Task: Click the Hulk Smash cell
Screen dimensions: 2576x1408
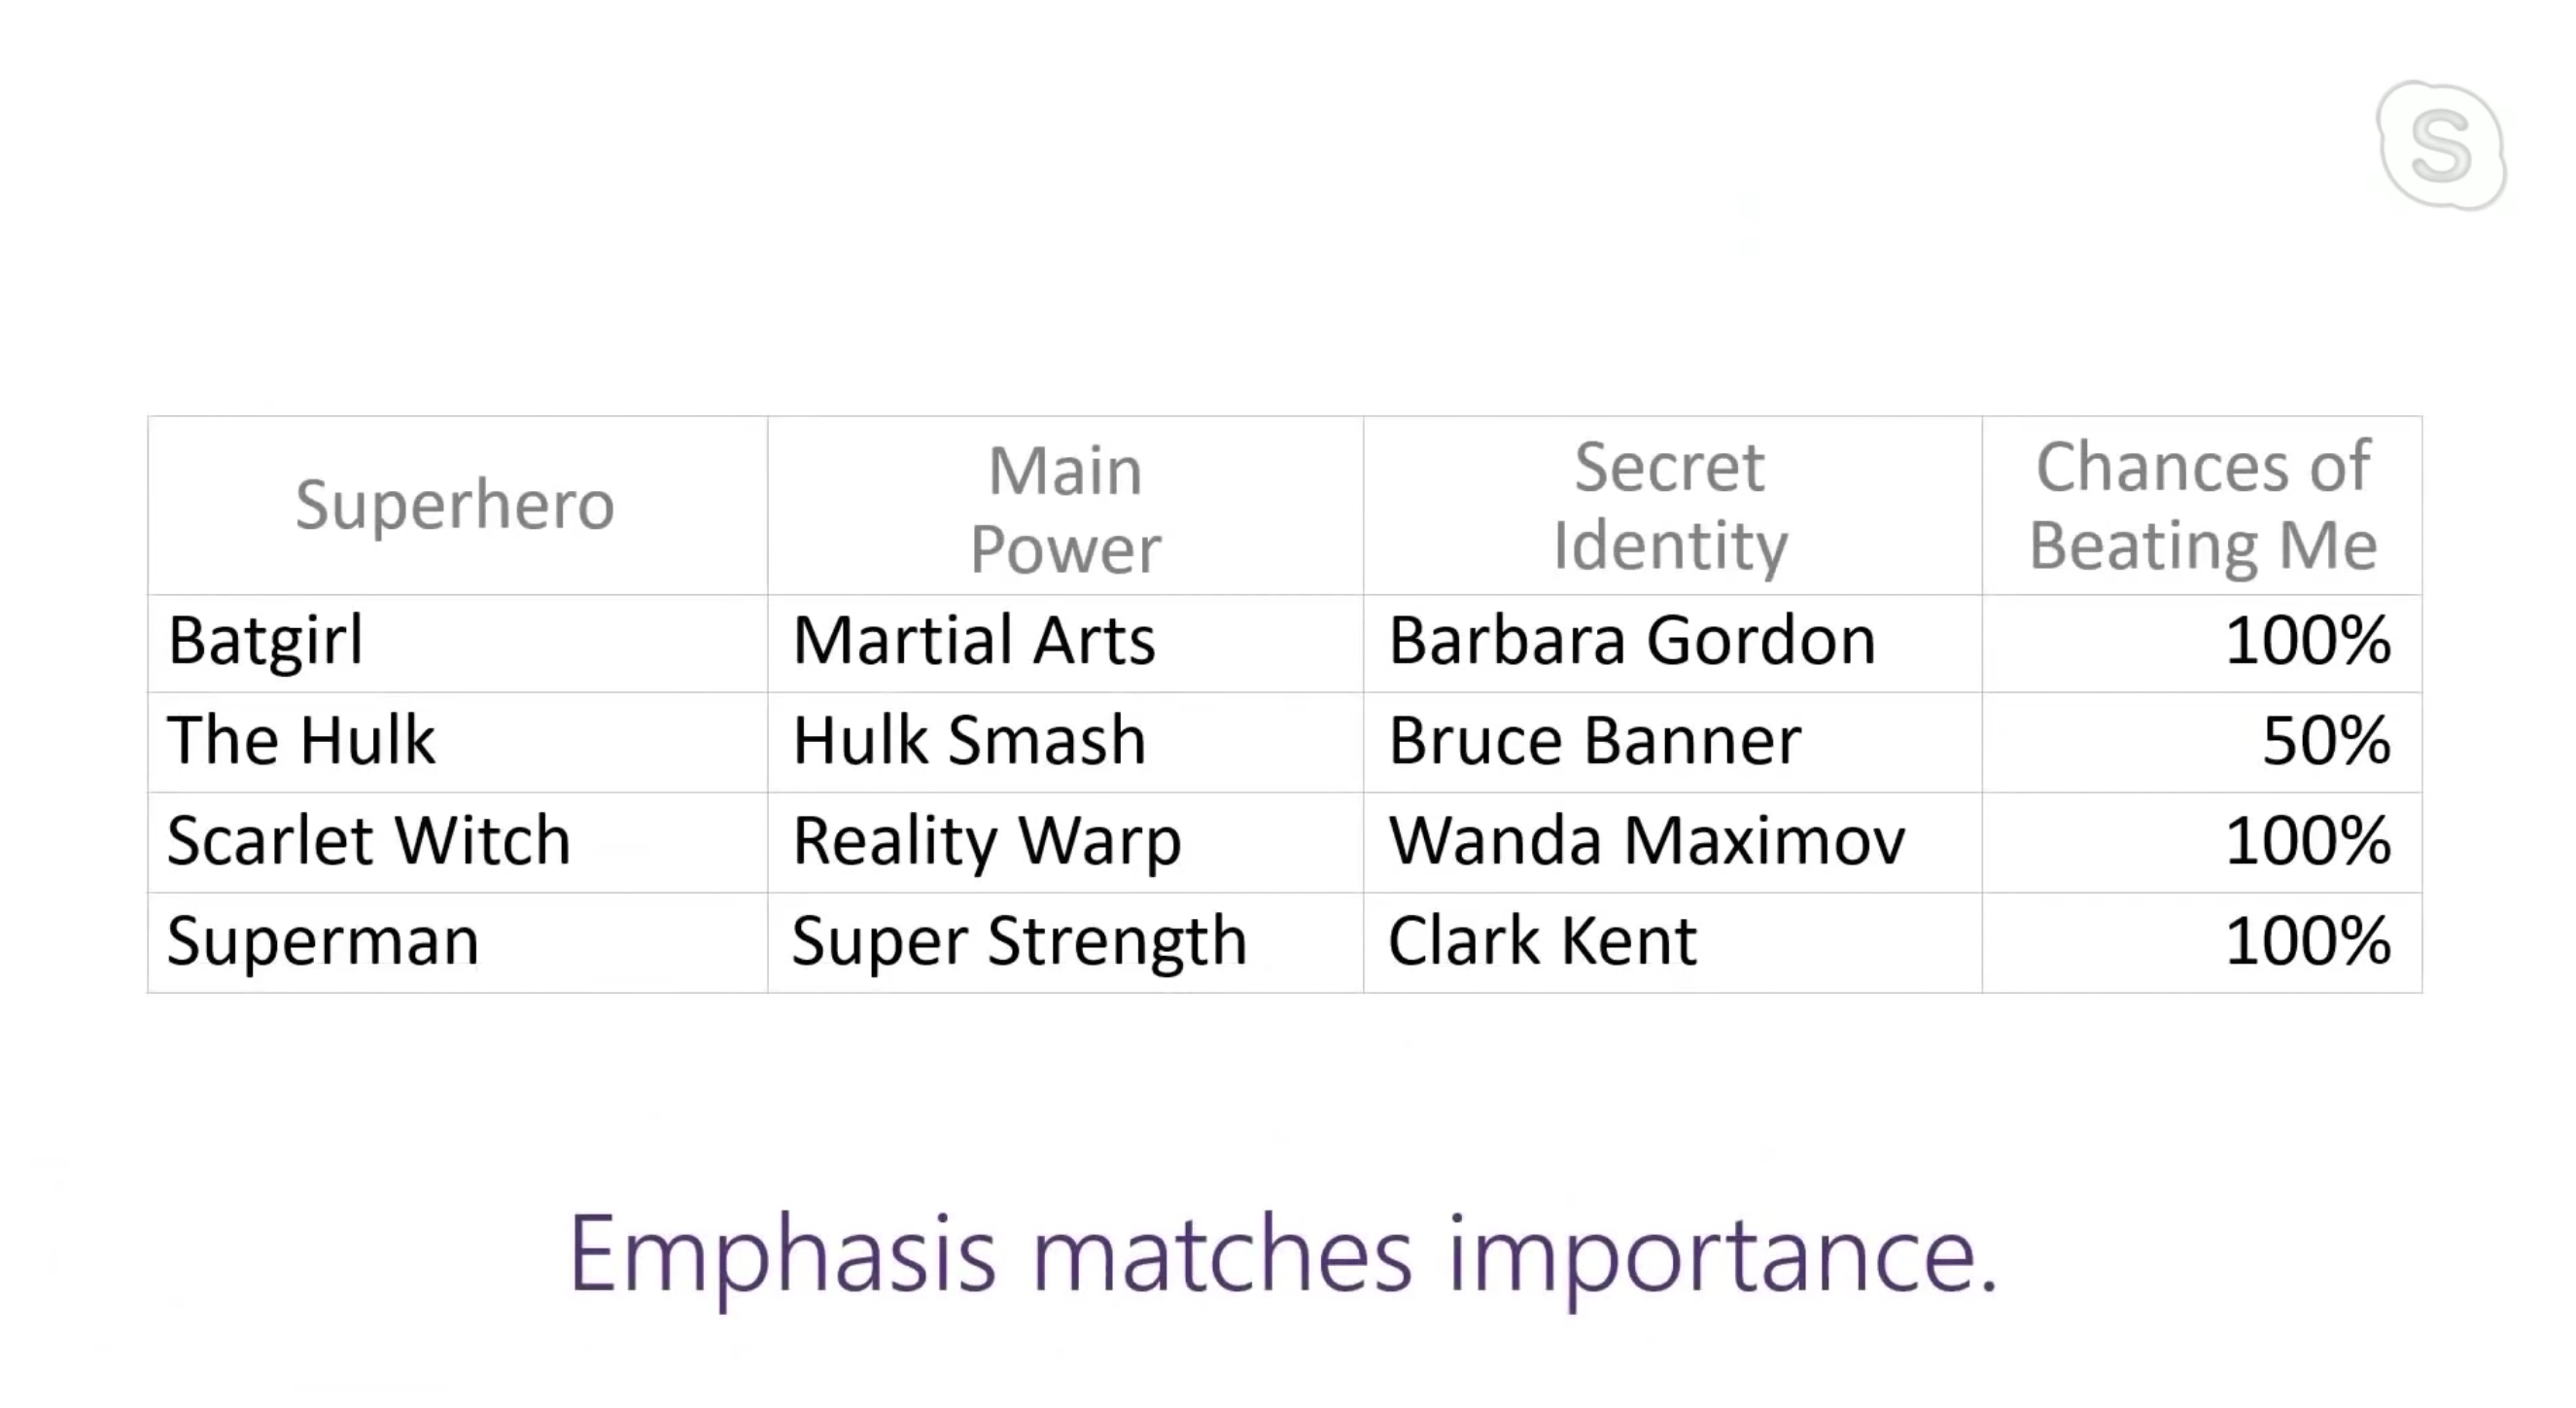Action: 1066,742
